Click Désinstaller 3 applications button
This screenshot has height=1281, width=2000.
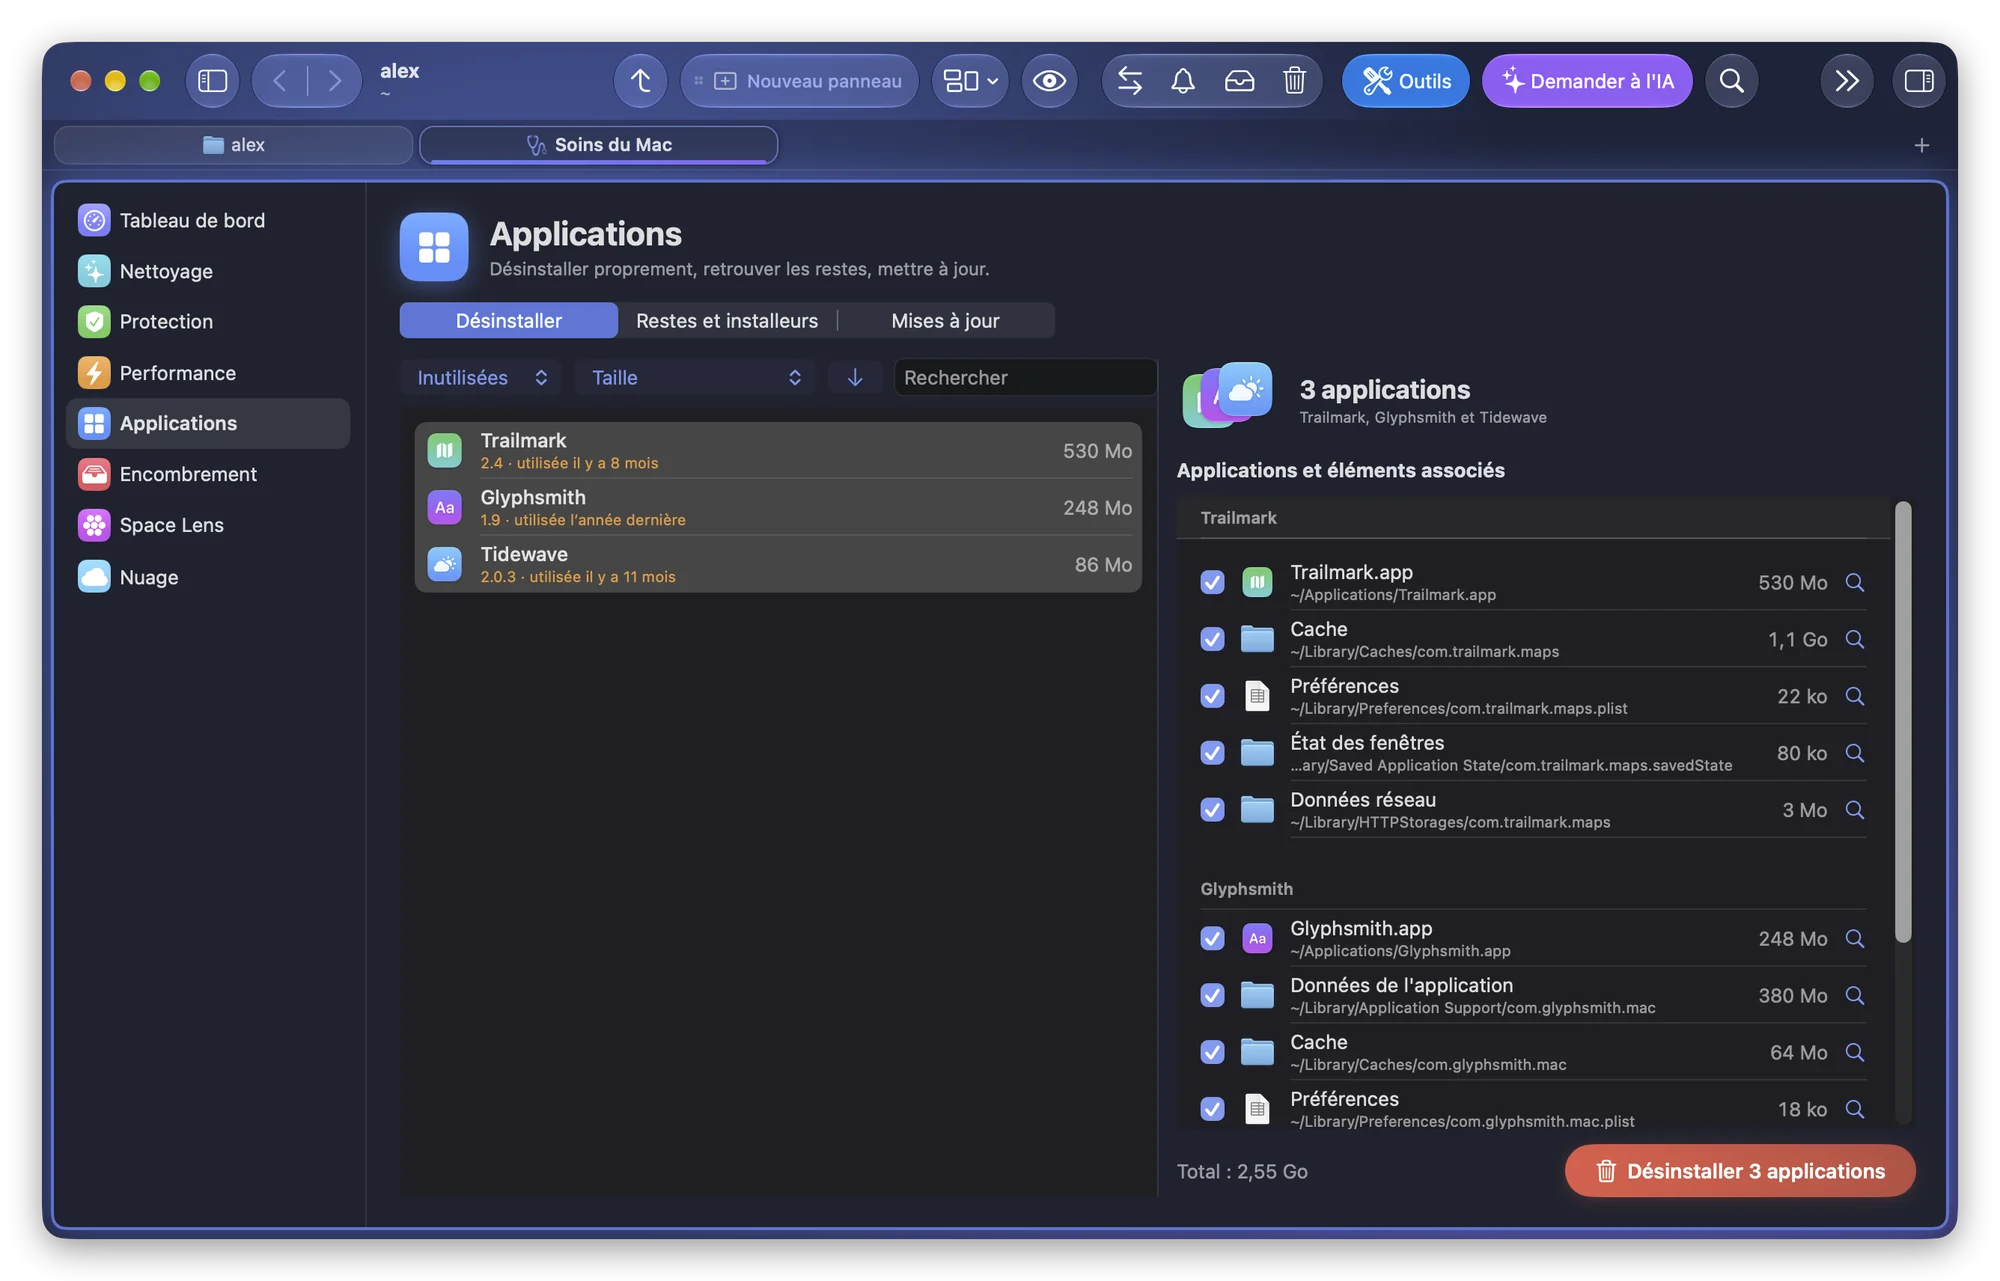point(1740,1171)
